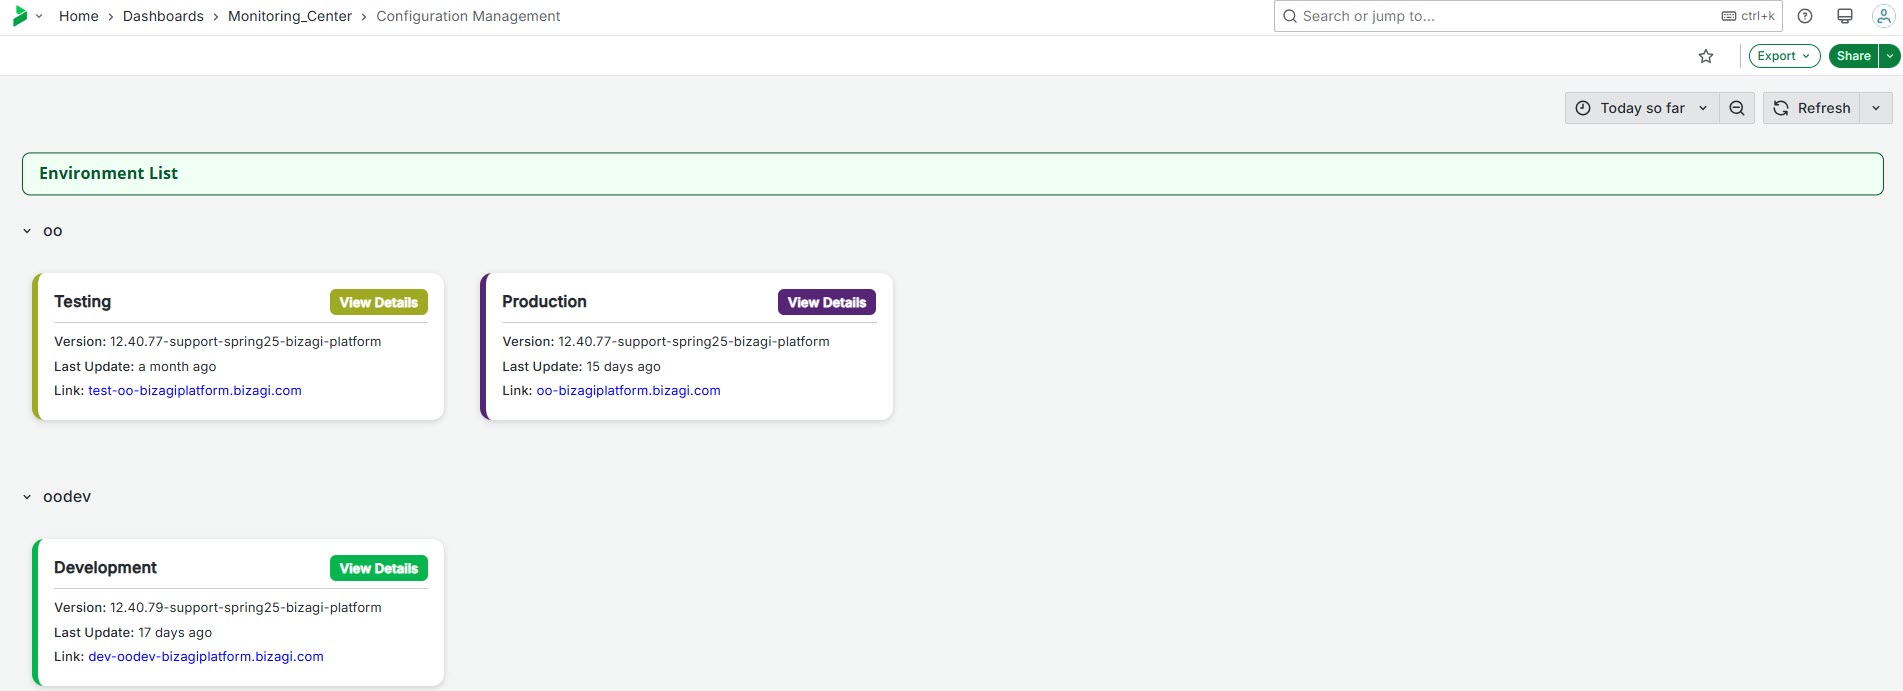Open the news monitor icon
The height and width of the screenshot is (691, 1903).
(x=1845, y=16)
